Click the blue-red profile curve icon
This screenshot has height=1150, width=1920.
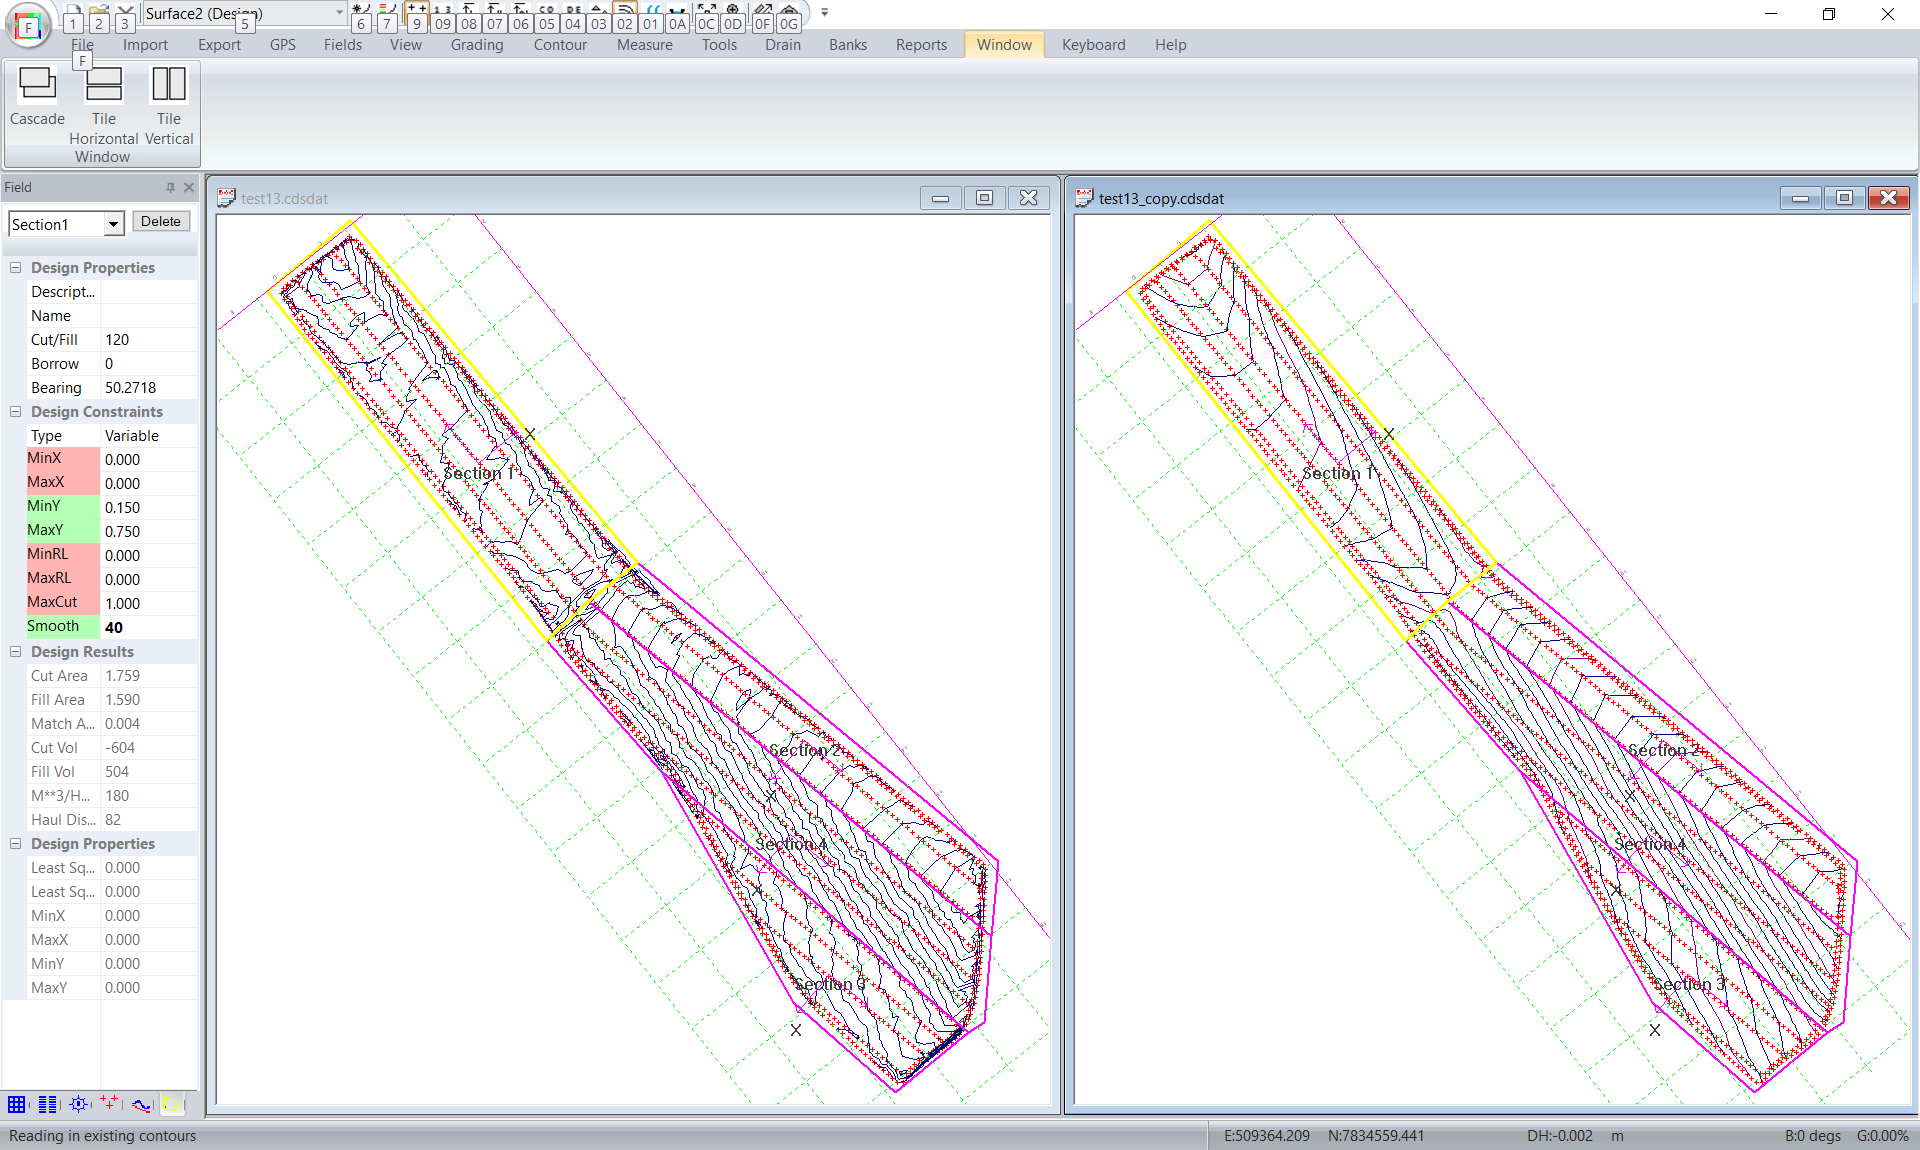click(141, 1104)
